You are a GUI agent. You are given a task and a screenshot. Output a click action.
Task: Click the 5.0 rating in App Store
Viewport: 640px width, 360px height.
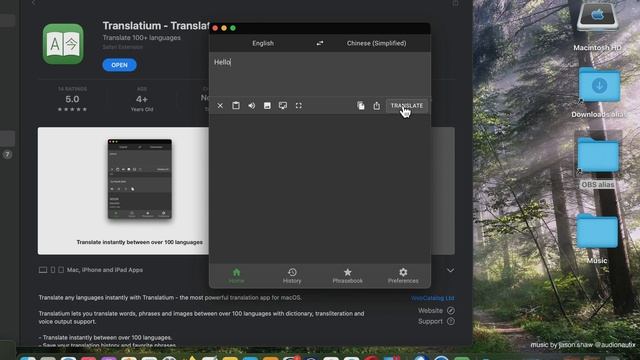(72, 99)
